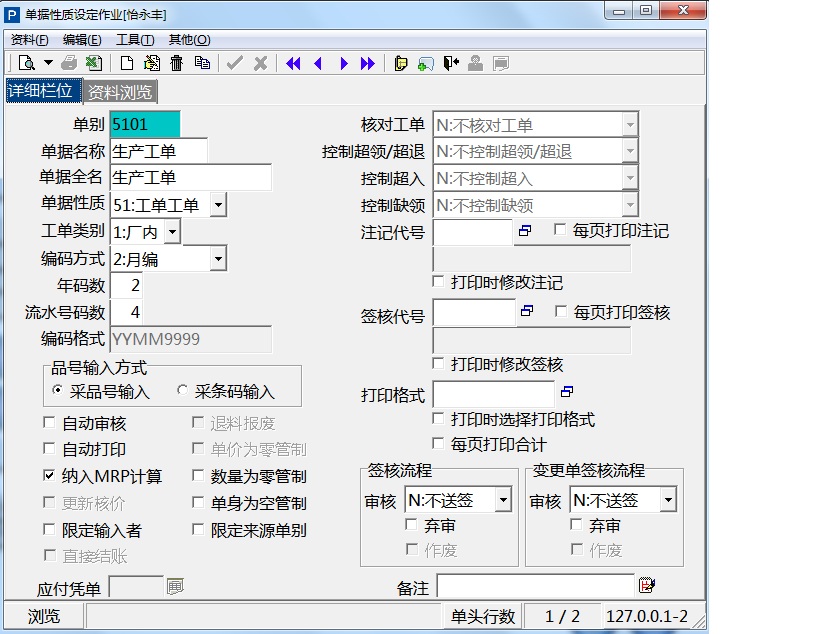Image resolution: width=816 pixels, height=634 pixels.
Task: Click the 单据全名 input field
Action: pyautogui.click(x=190, y=177)
